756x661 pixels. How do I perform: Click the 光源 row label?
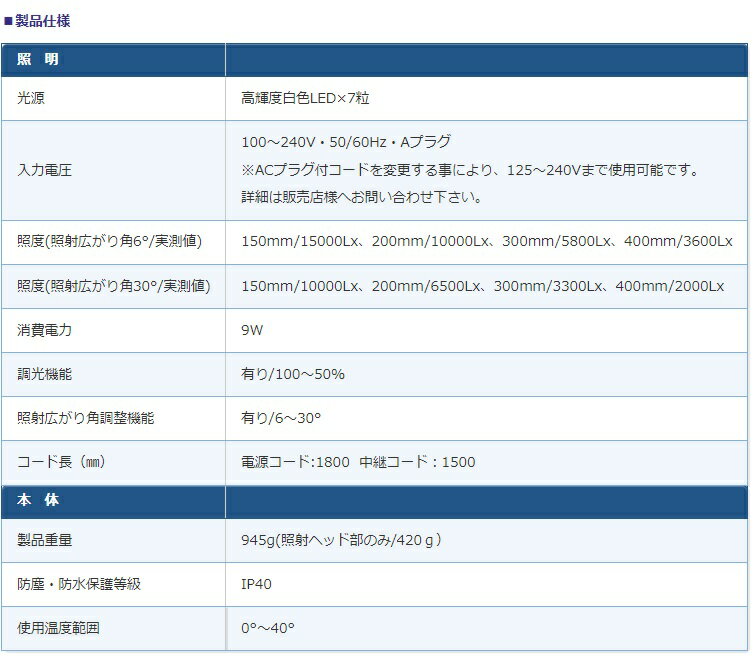click(31, 98)
